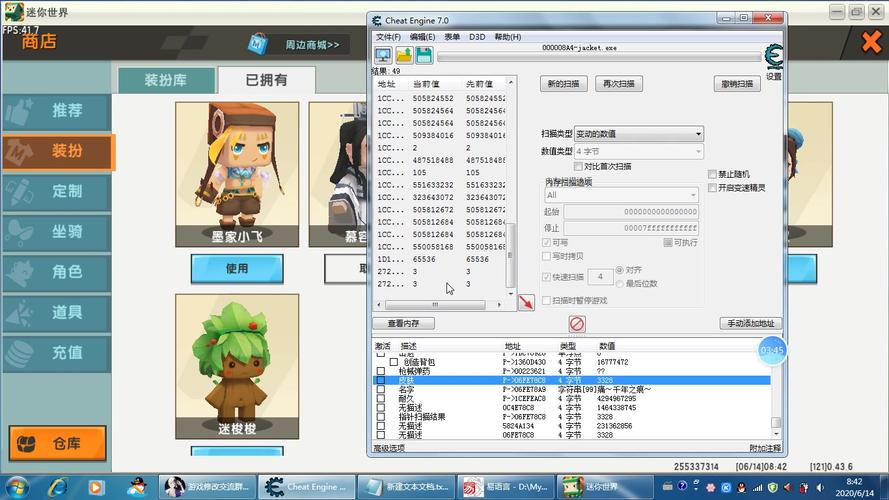Toggle 对比首次扫描 checkbox
This screenshot has height=500, width=889.
click(578, 166)
